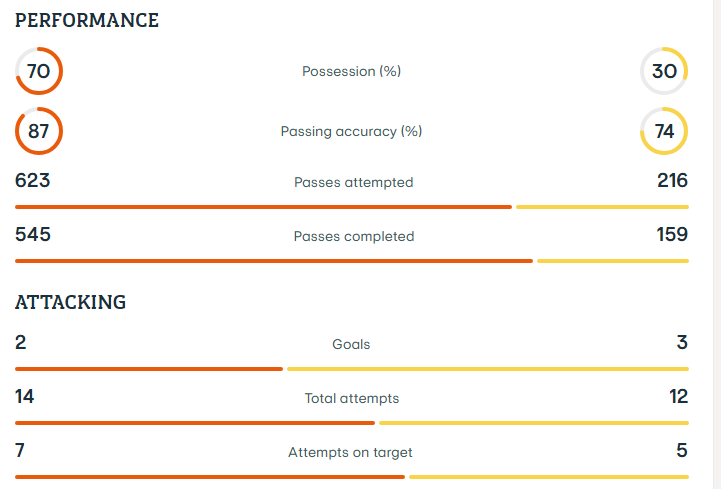Click the Possession (%) label
Screen dimensions: 721x489
click(351, 71)
